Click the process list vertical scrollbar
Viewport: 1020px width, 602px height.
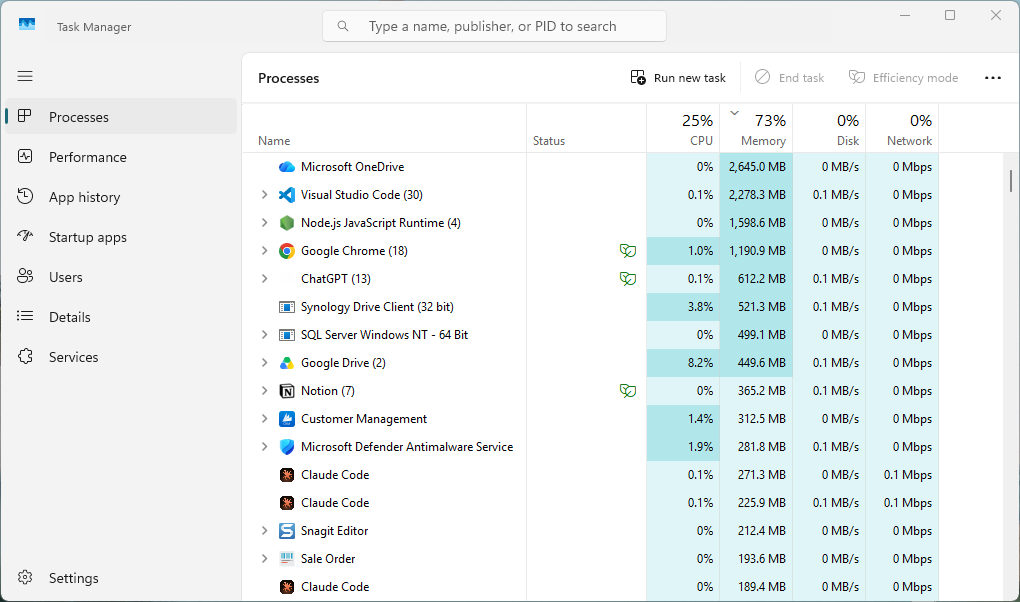point(1011,181)
